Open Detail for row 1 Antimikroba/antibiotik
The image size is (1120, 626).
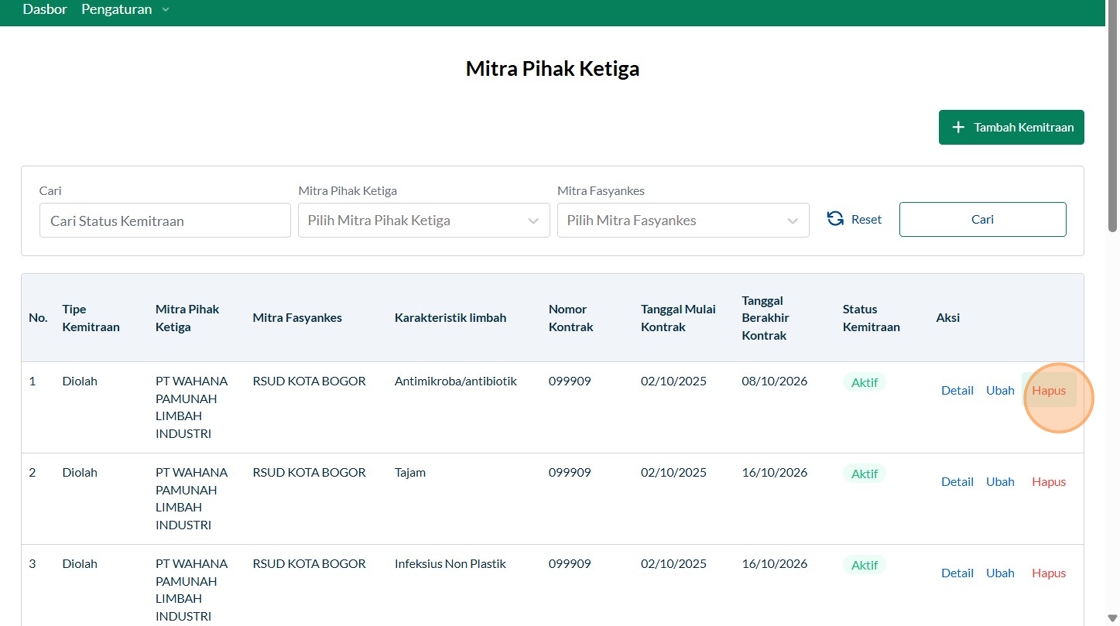coord(956,390)
